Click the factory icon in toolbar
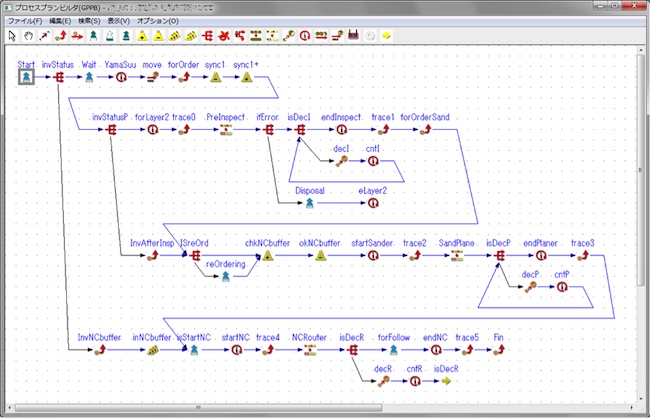650x418 pixels. point(353,36)
